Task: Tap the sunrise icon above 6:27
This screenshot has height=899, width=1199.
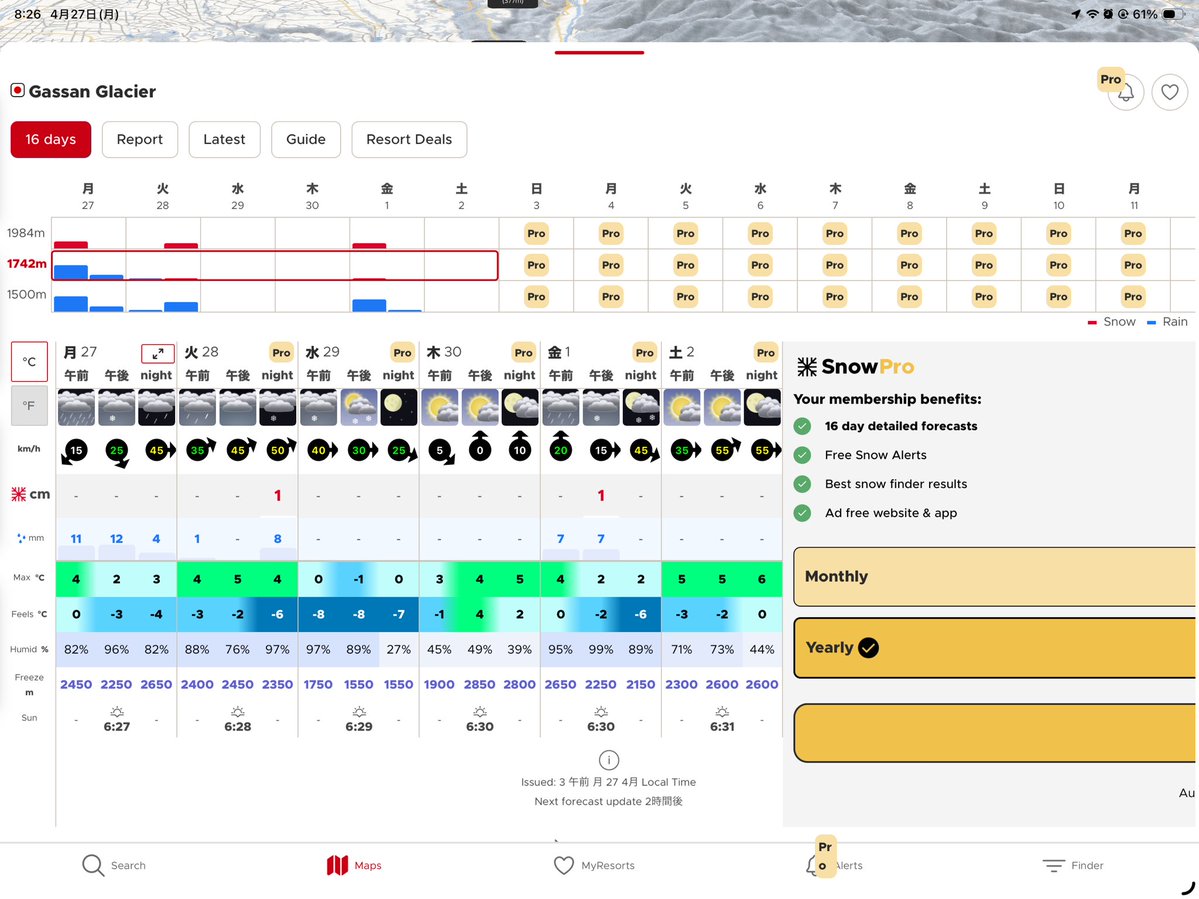Action: (116, 712)
